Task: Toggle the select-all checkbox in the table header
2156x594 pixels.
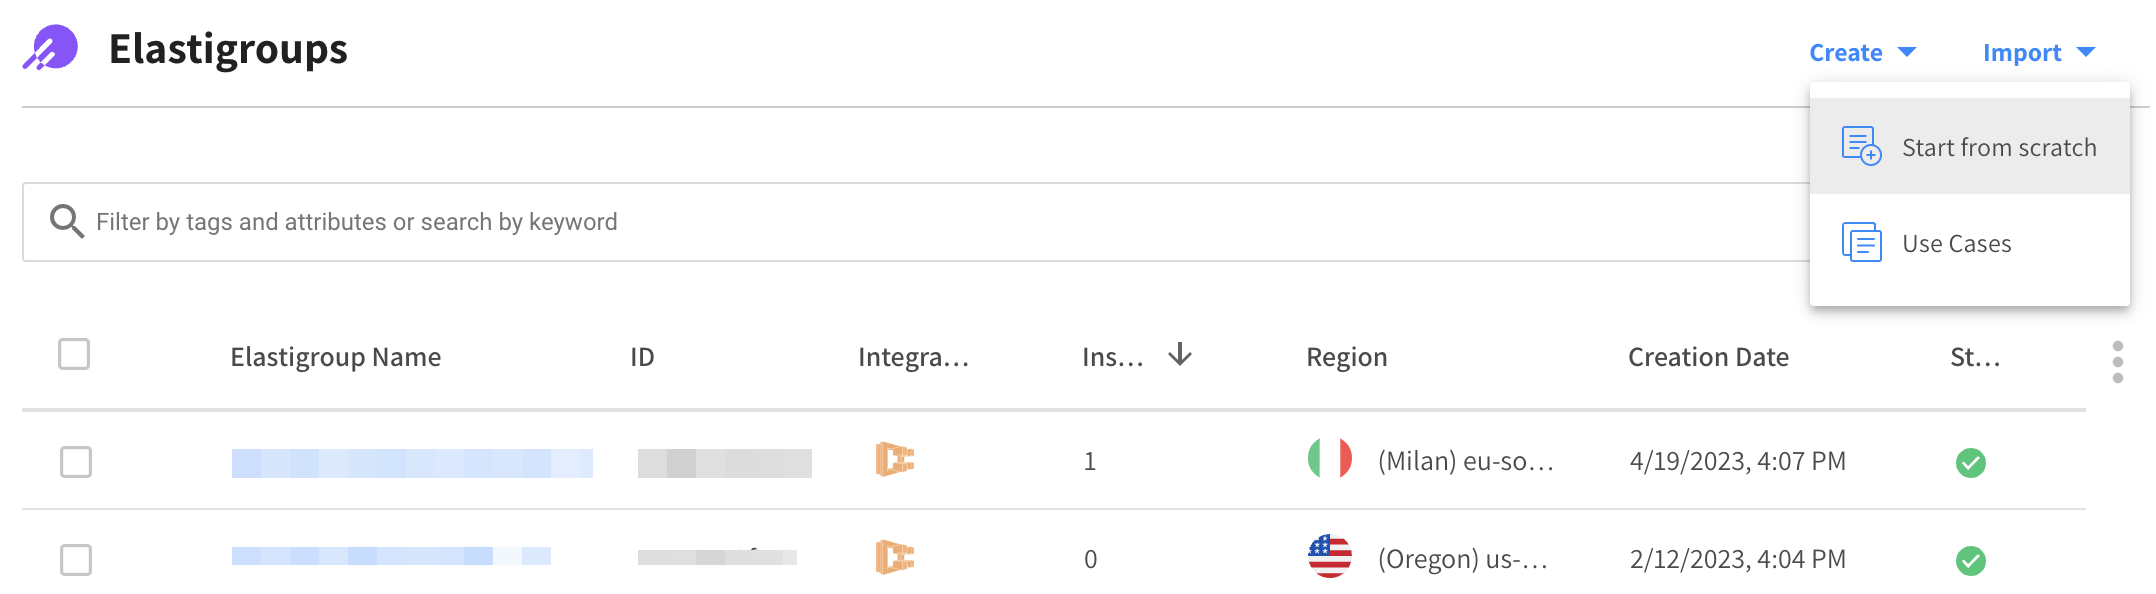Action: (74, 354)
